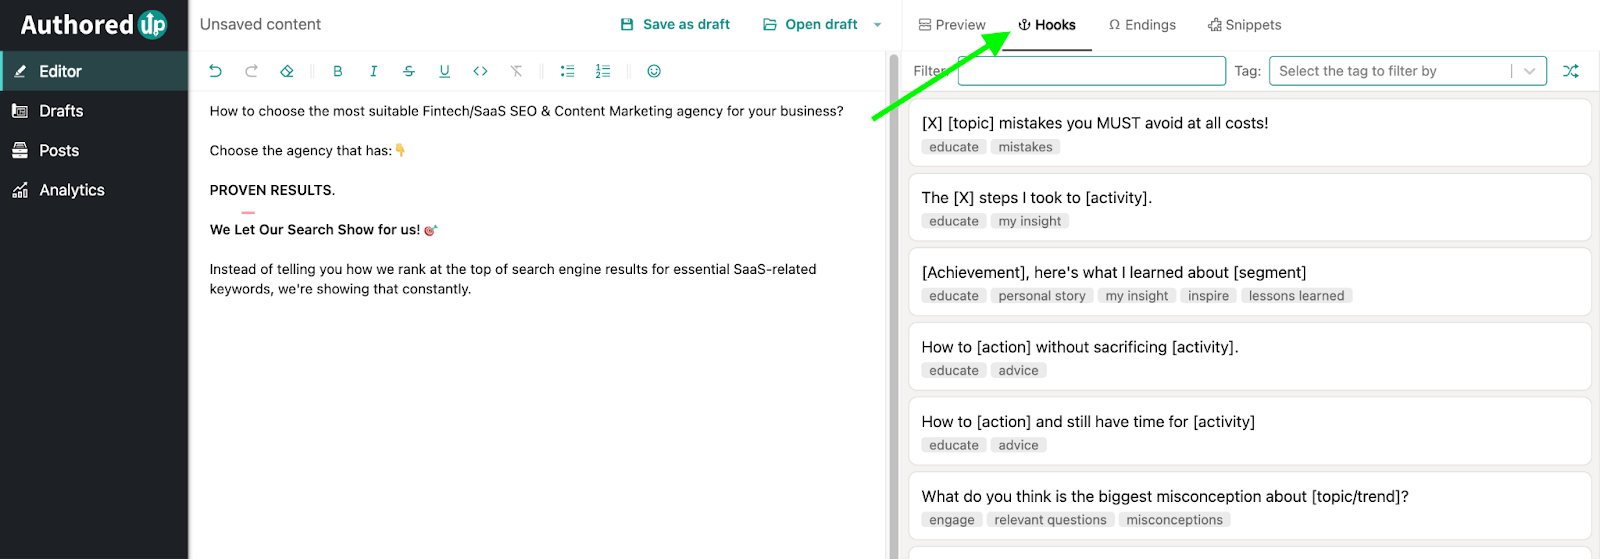Open the tag filter dropdown
The image size is (1600, 559).
coord(1408,71)
